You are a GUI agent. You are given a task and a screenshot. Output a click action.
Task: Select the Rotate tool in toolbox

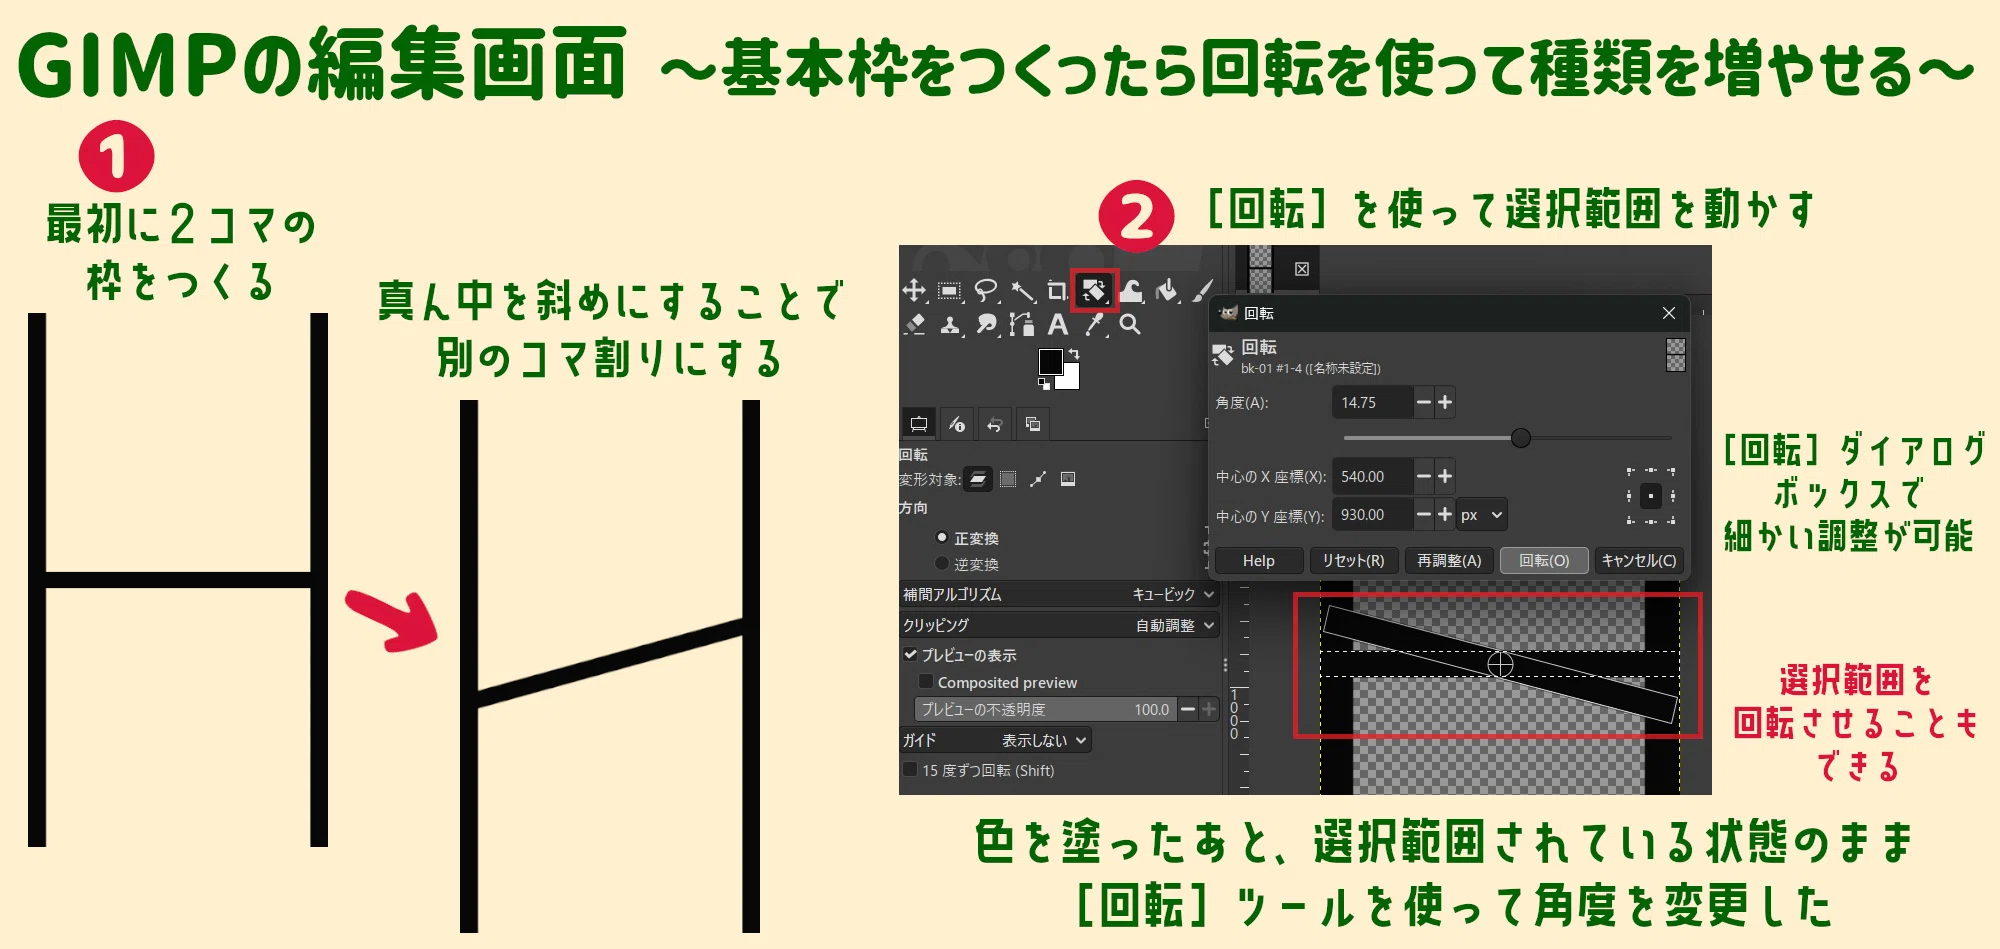tap(1094, 291)
